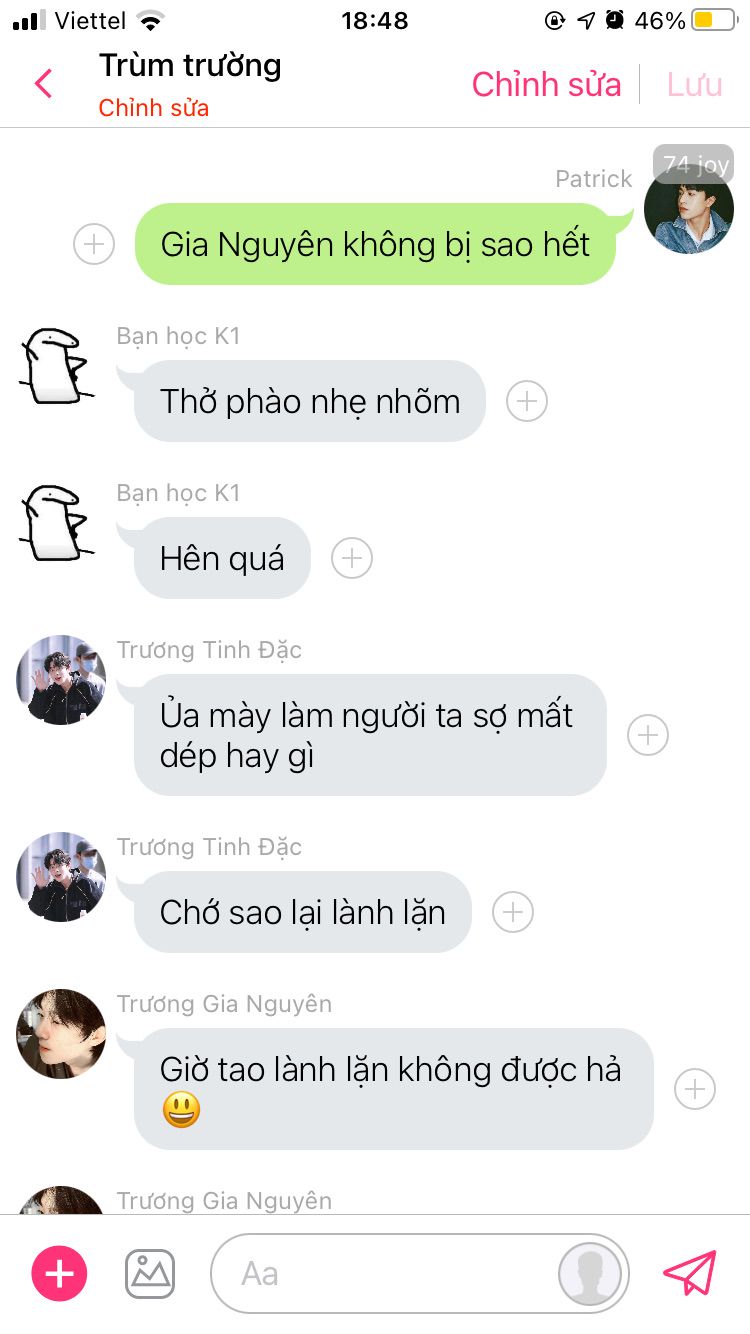Tap the "Chỉnh sửa" button in header

pyautogui.click(x=547, y=84)
